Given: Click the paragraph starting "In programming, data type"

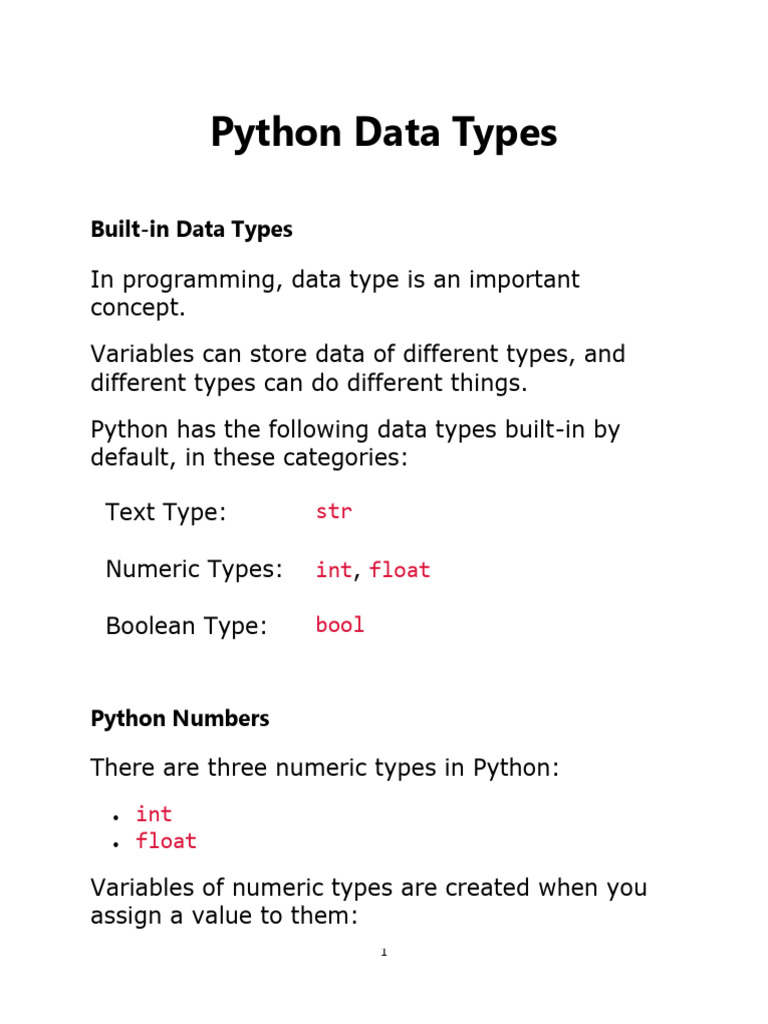Looking at the screenshot, I should coord(335,293).
